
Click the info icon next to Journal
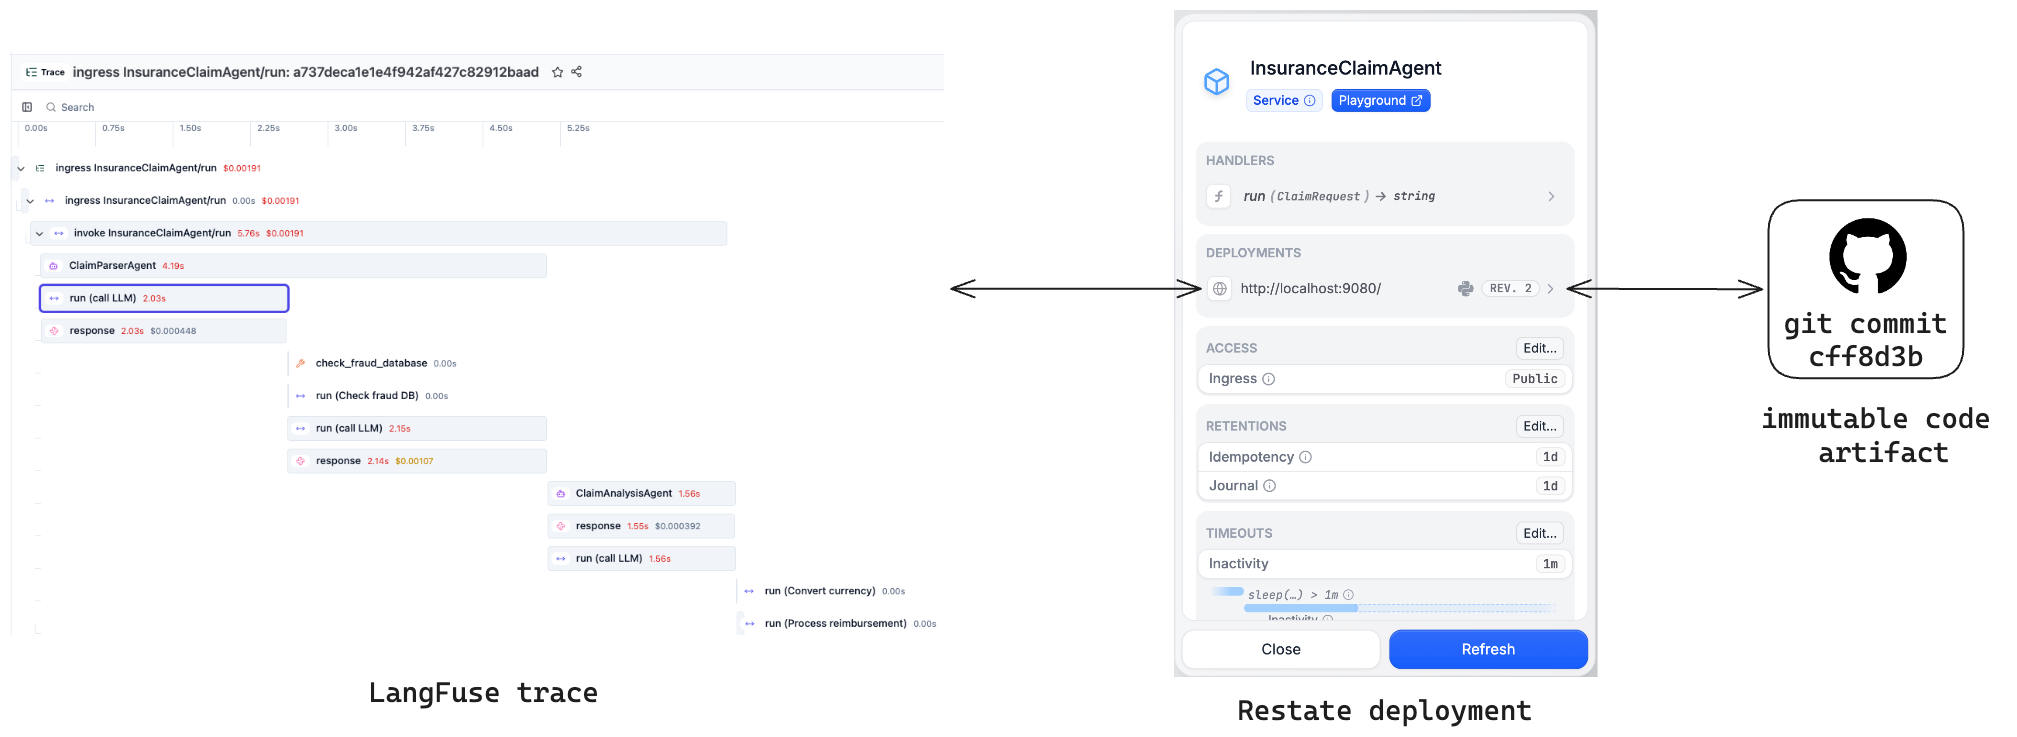point(1269,486)
